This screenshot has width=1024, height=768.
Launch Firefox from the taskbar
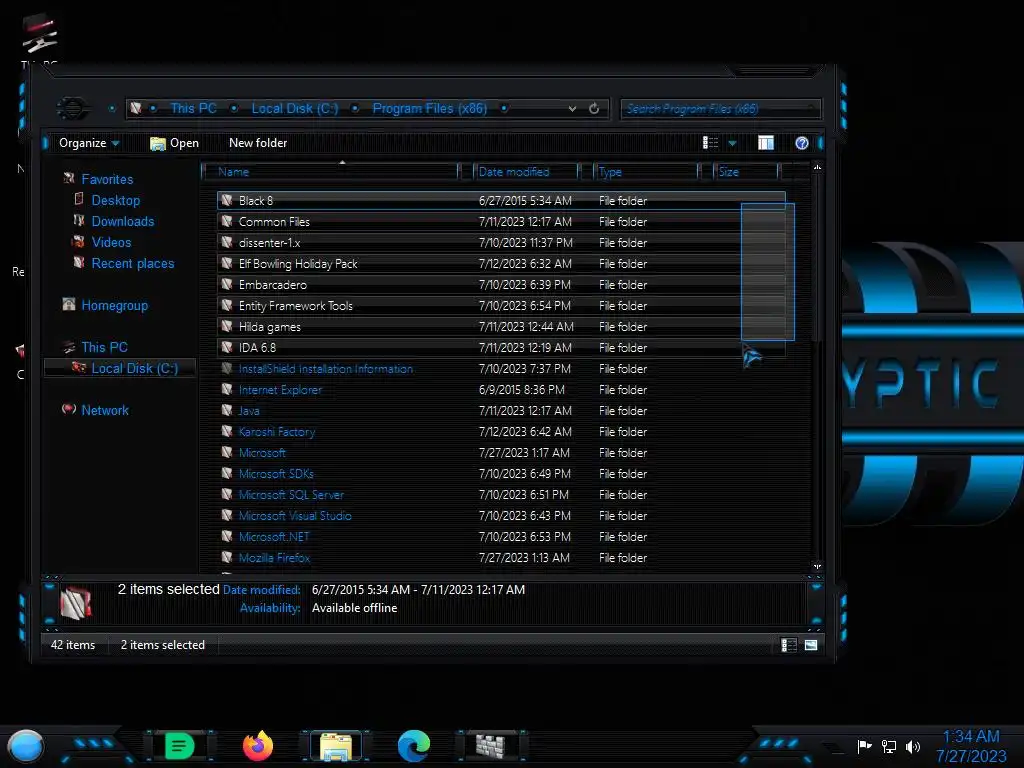click(x=258, y=746)
